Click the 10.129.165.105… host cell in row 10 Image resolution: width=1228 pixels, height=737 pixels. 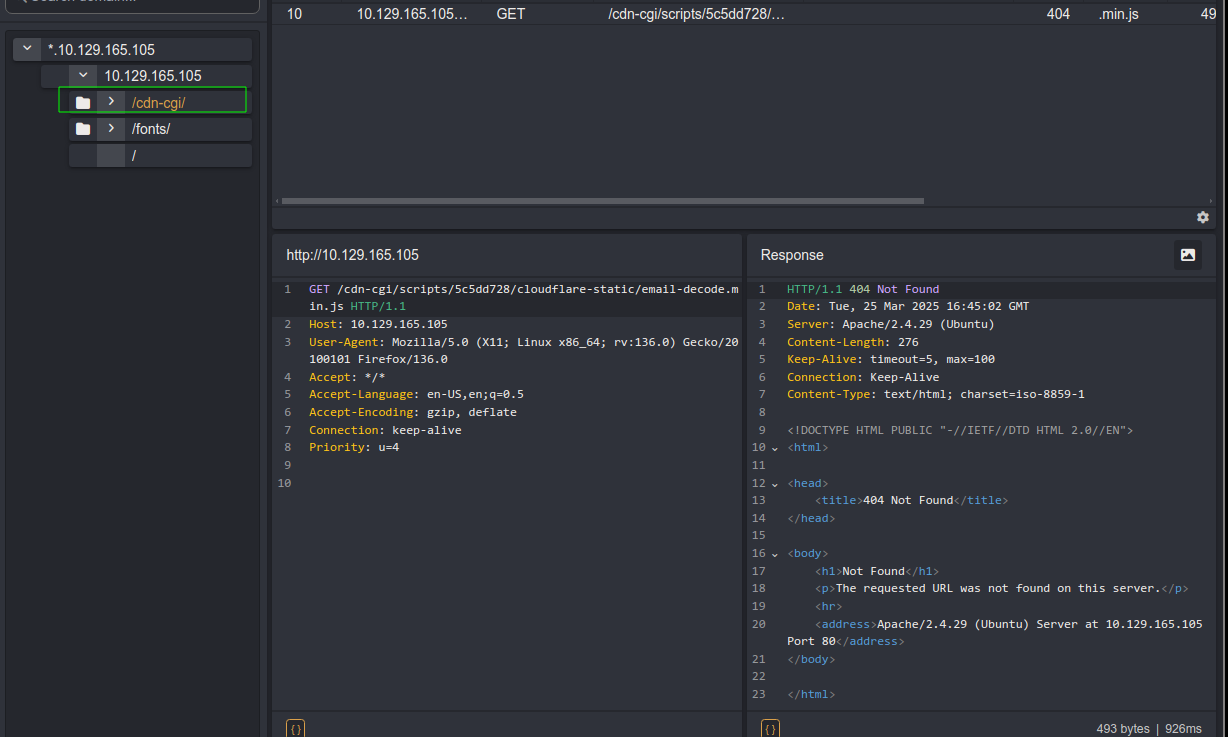(412, 14)
